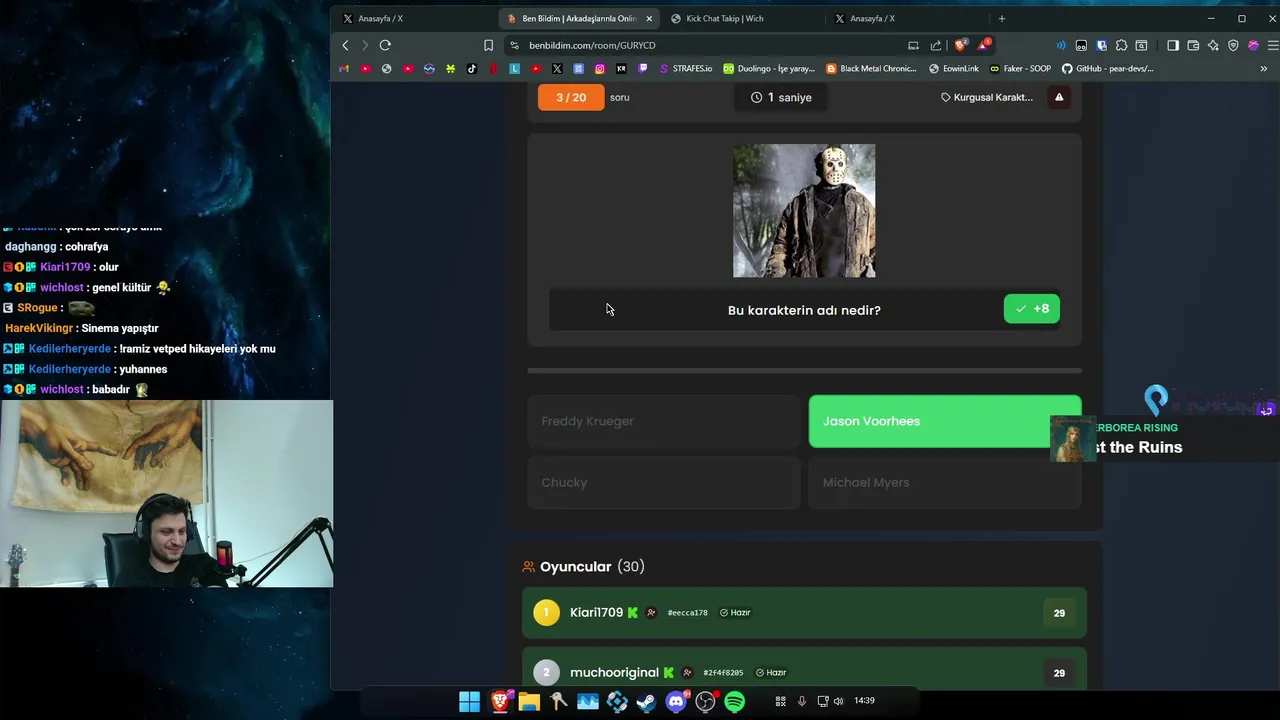Open the GitHub pear-devs bookmark
1280x720 pixels.
1108,69
